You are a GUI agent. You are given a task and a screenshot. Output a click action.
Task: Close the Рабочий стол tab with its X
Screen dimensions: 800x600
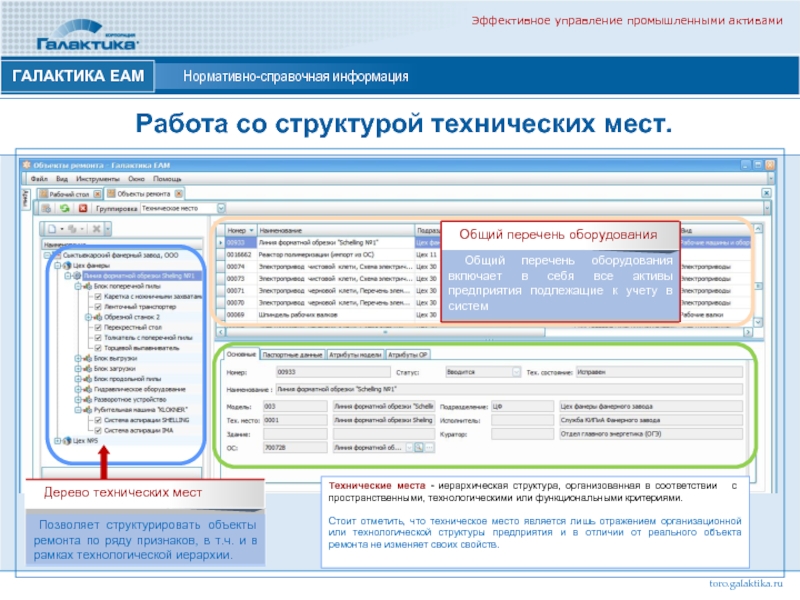pyautogui.click(x=97, y=194)
